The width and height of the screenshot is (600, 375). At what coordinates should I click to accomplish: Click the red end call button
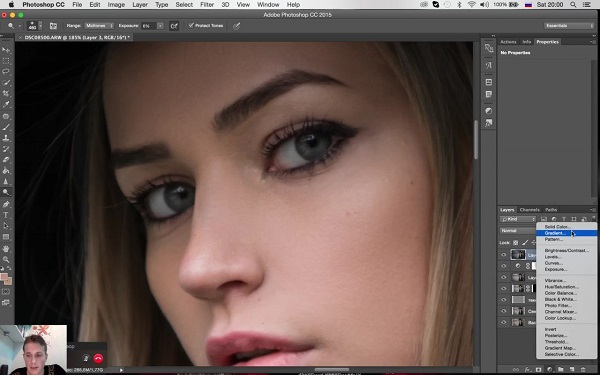tap(98, 359)
